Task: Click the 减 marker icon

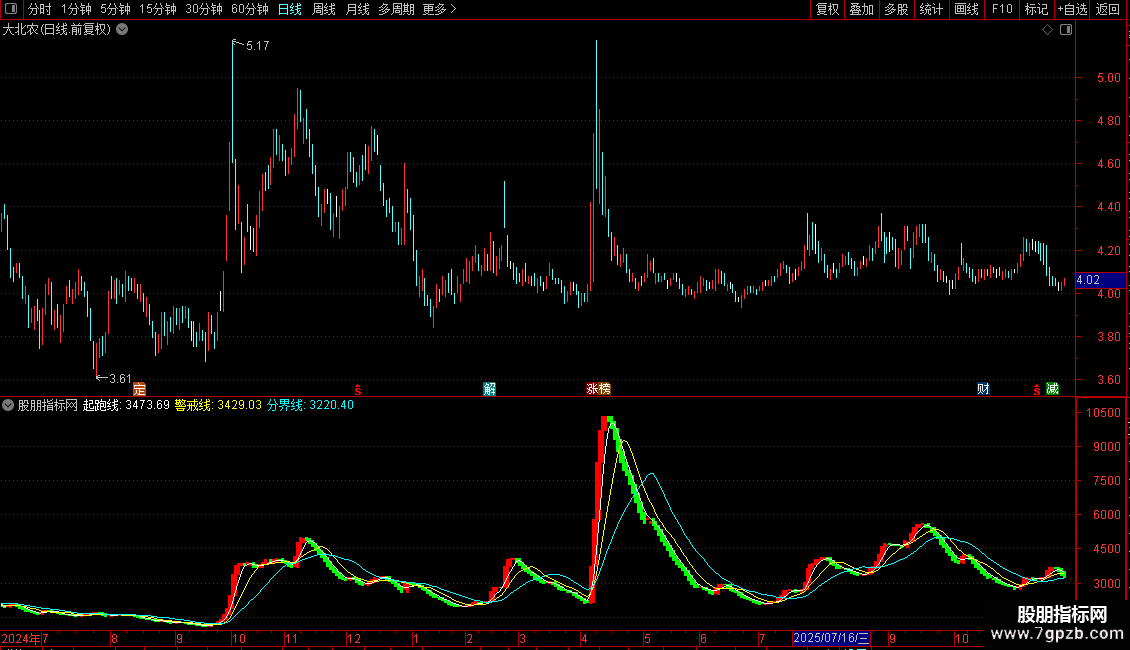Action: [1052, 389]
